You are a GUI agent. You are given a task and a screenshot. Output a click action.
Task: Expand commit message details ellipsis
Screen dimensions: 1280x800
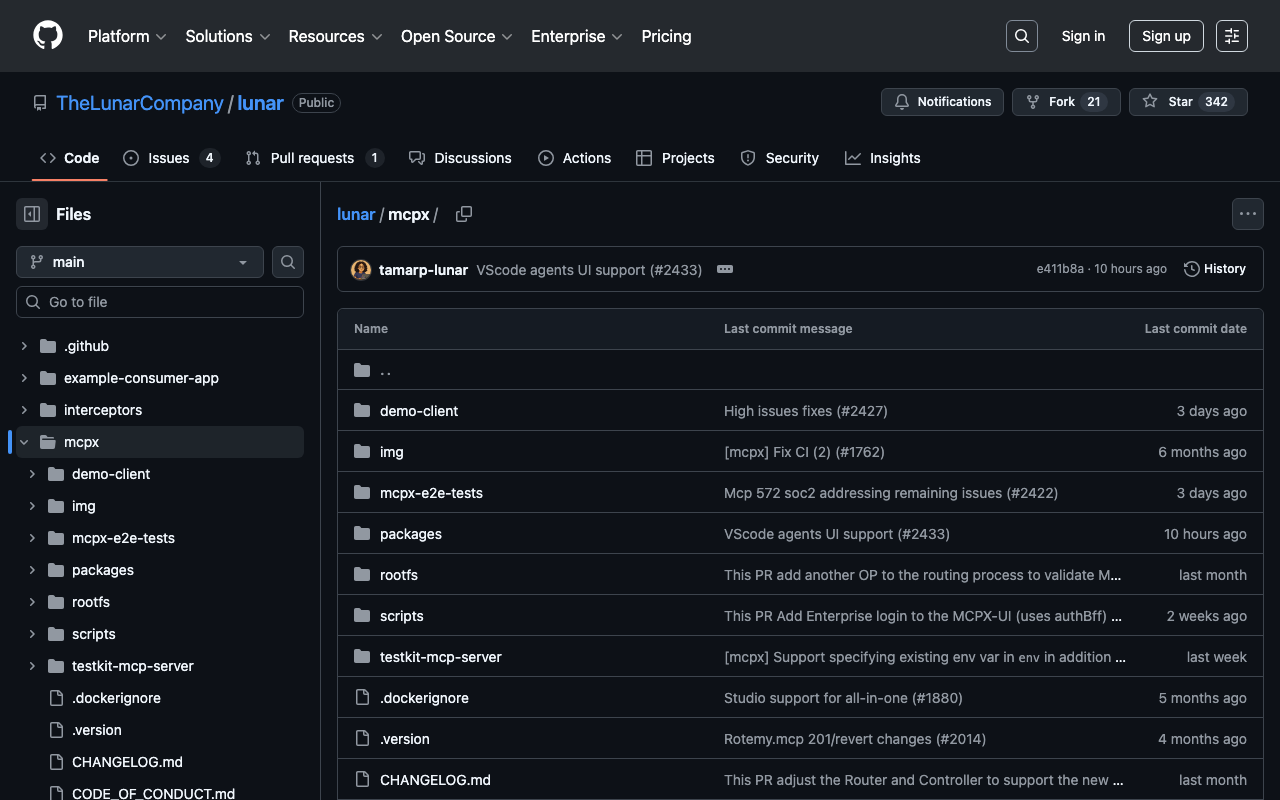(725, 269)
